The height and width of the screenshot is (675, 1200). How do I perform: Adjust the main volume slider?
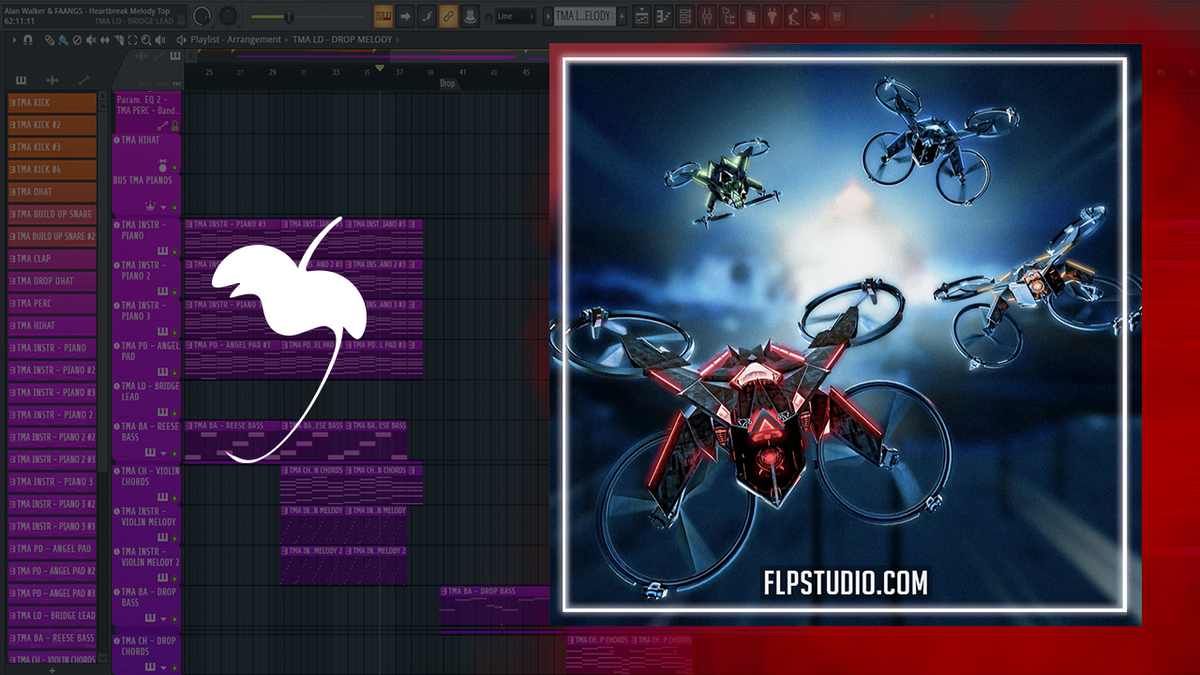[x=289, y=15]
